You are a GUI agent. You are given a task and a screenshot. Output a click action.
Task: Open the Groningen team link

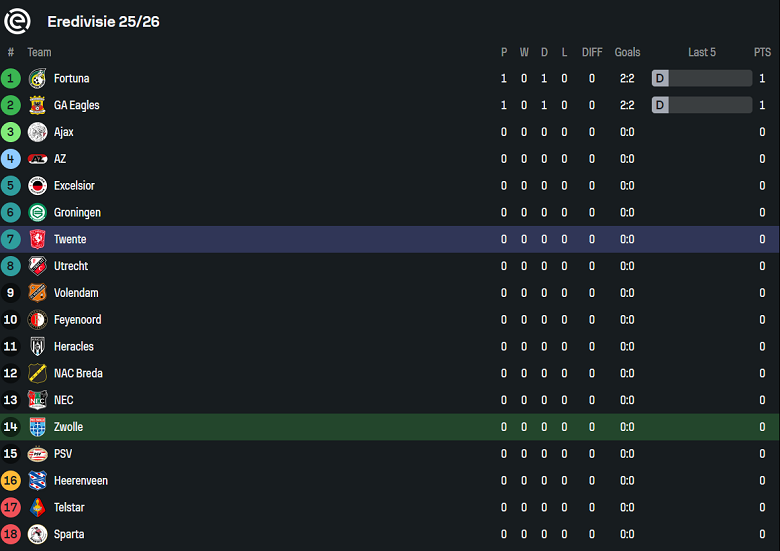coord(77,212)
